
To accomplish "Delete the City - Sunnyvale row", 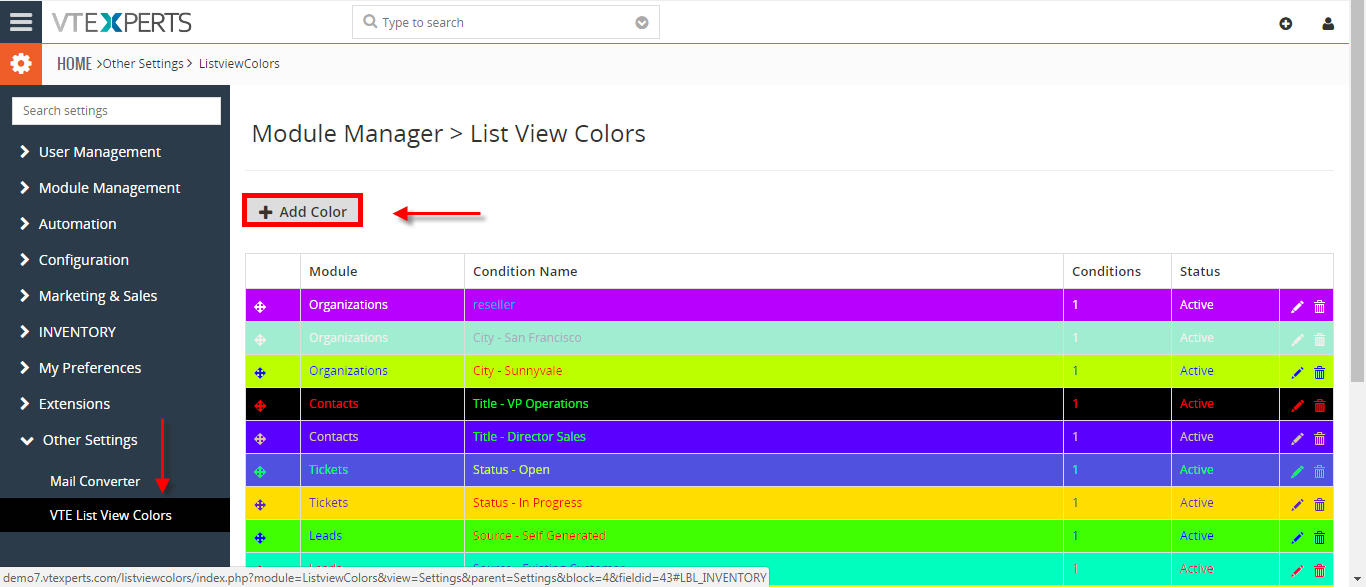I will coord(1319,372).
